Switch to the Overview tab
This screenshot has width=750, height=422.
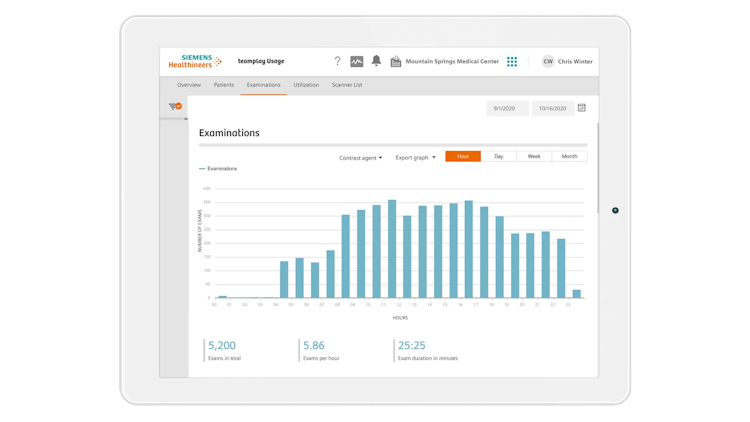coord(189,85)
